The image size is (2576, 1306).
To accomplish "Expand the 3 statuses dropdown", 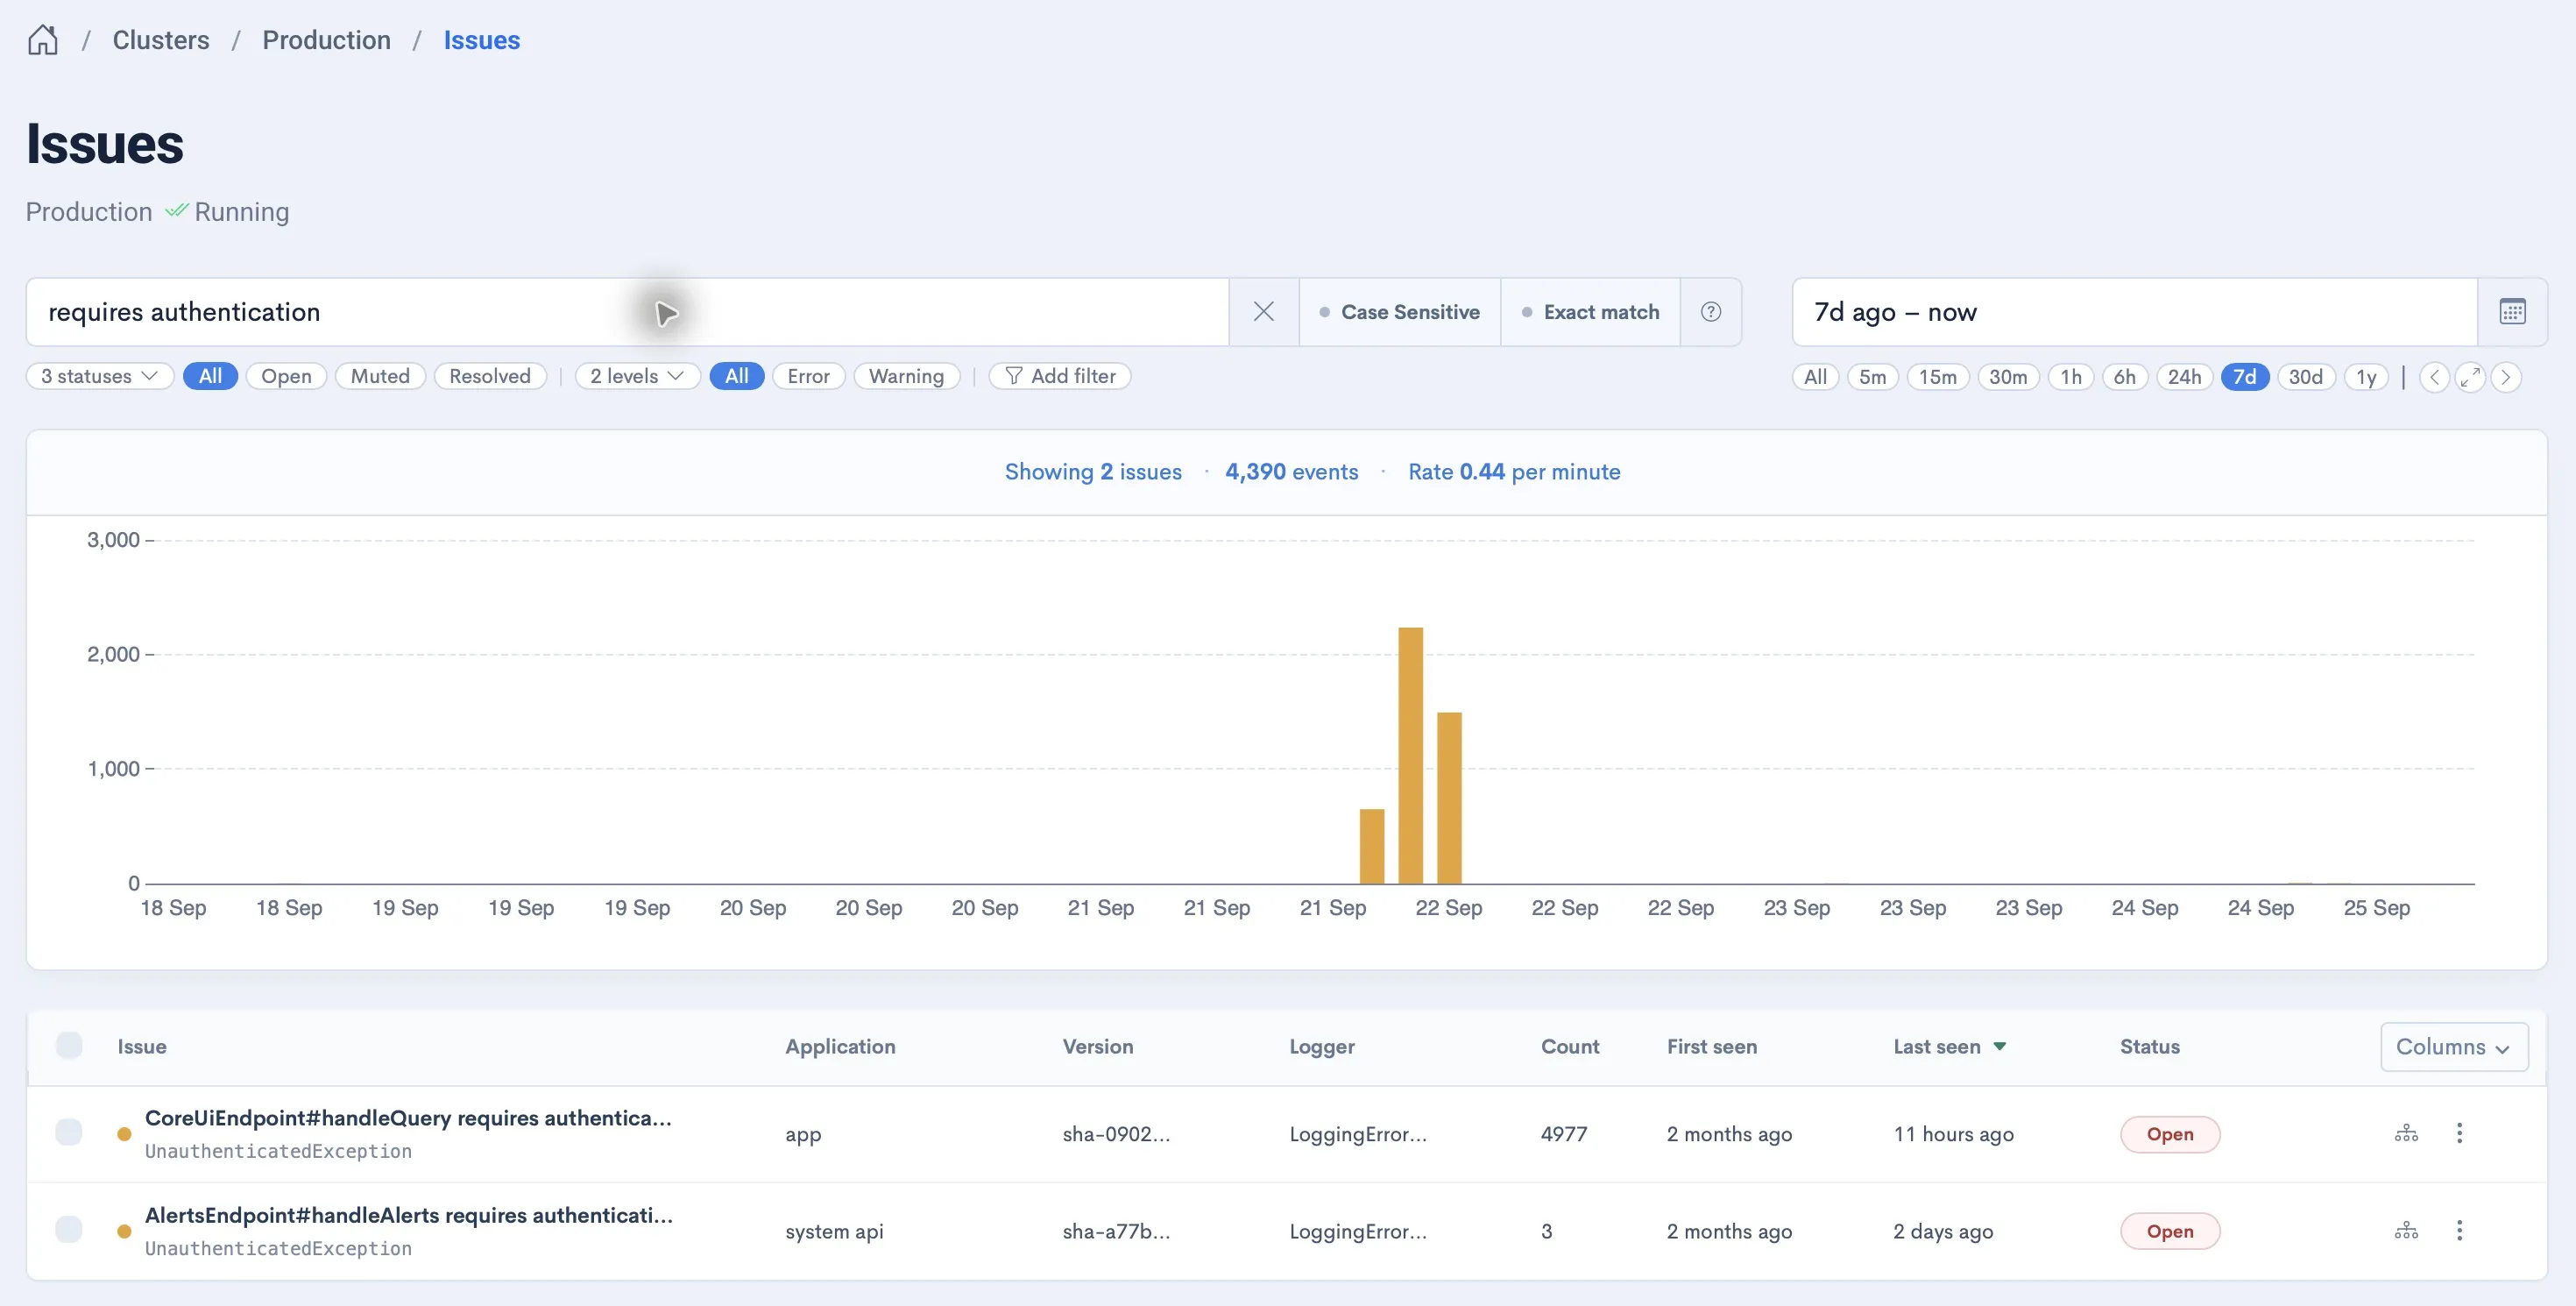I will tap(100, 376).
